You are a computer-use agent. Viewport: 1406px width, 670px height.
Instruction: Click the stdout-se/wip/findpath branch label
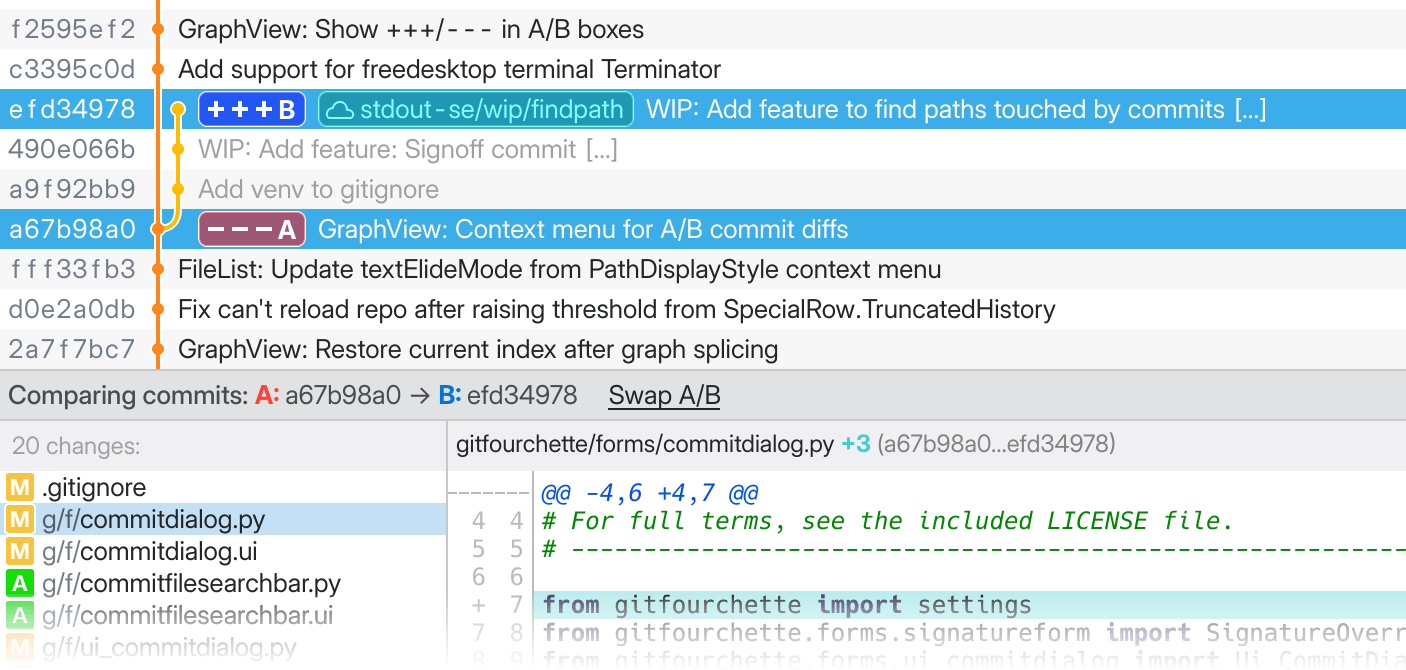coord(476,110)
